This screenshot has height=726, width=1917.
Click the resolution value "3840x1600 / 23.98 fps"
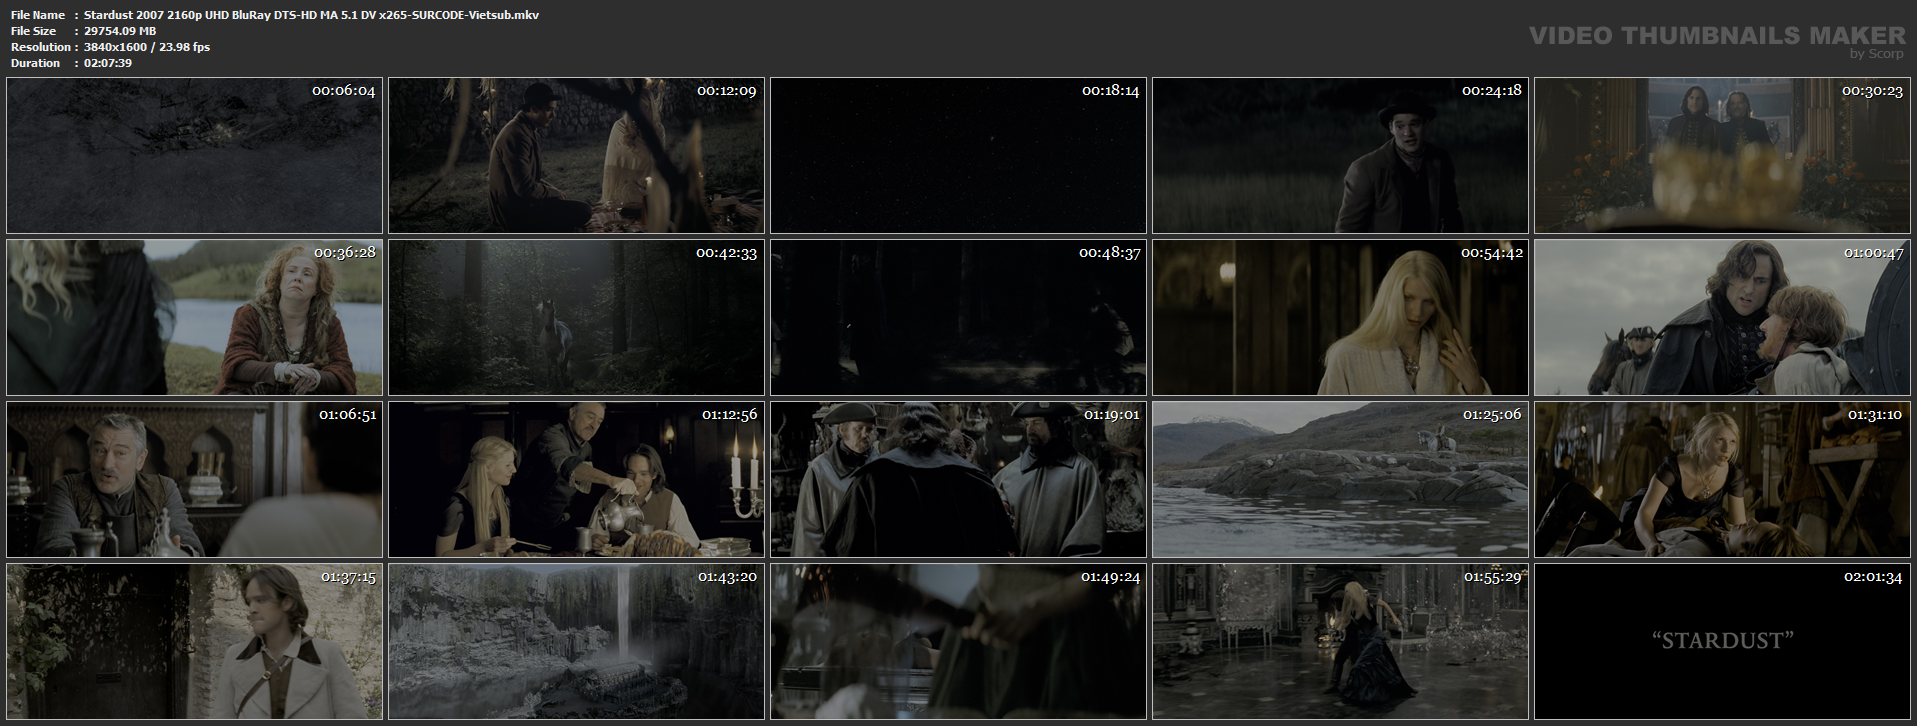tap(147, 47)
